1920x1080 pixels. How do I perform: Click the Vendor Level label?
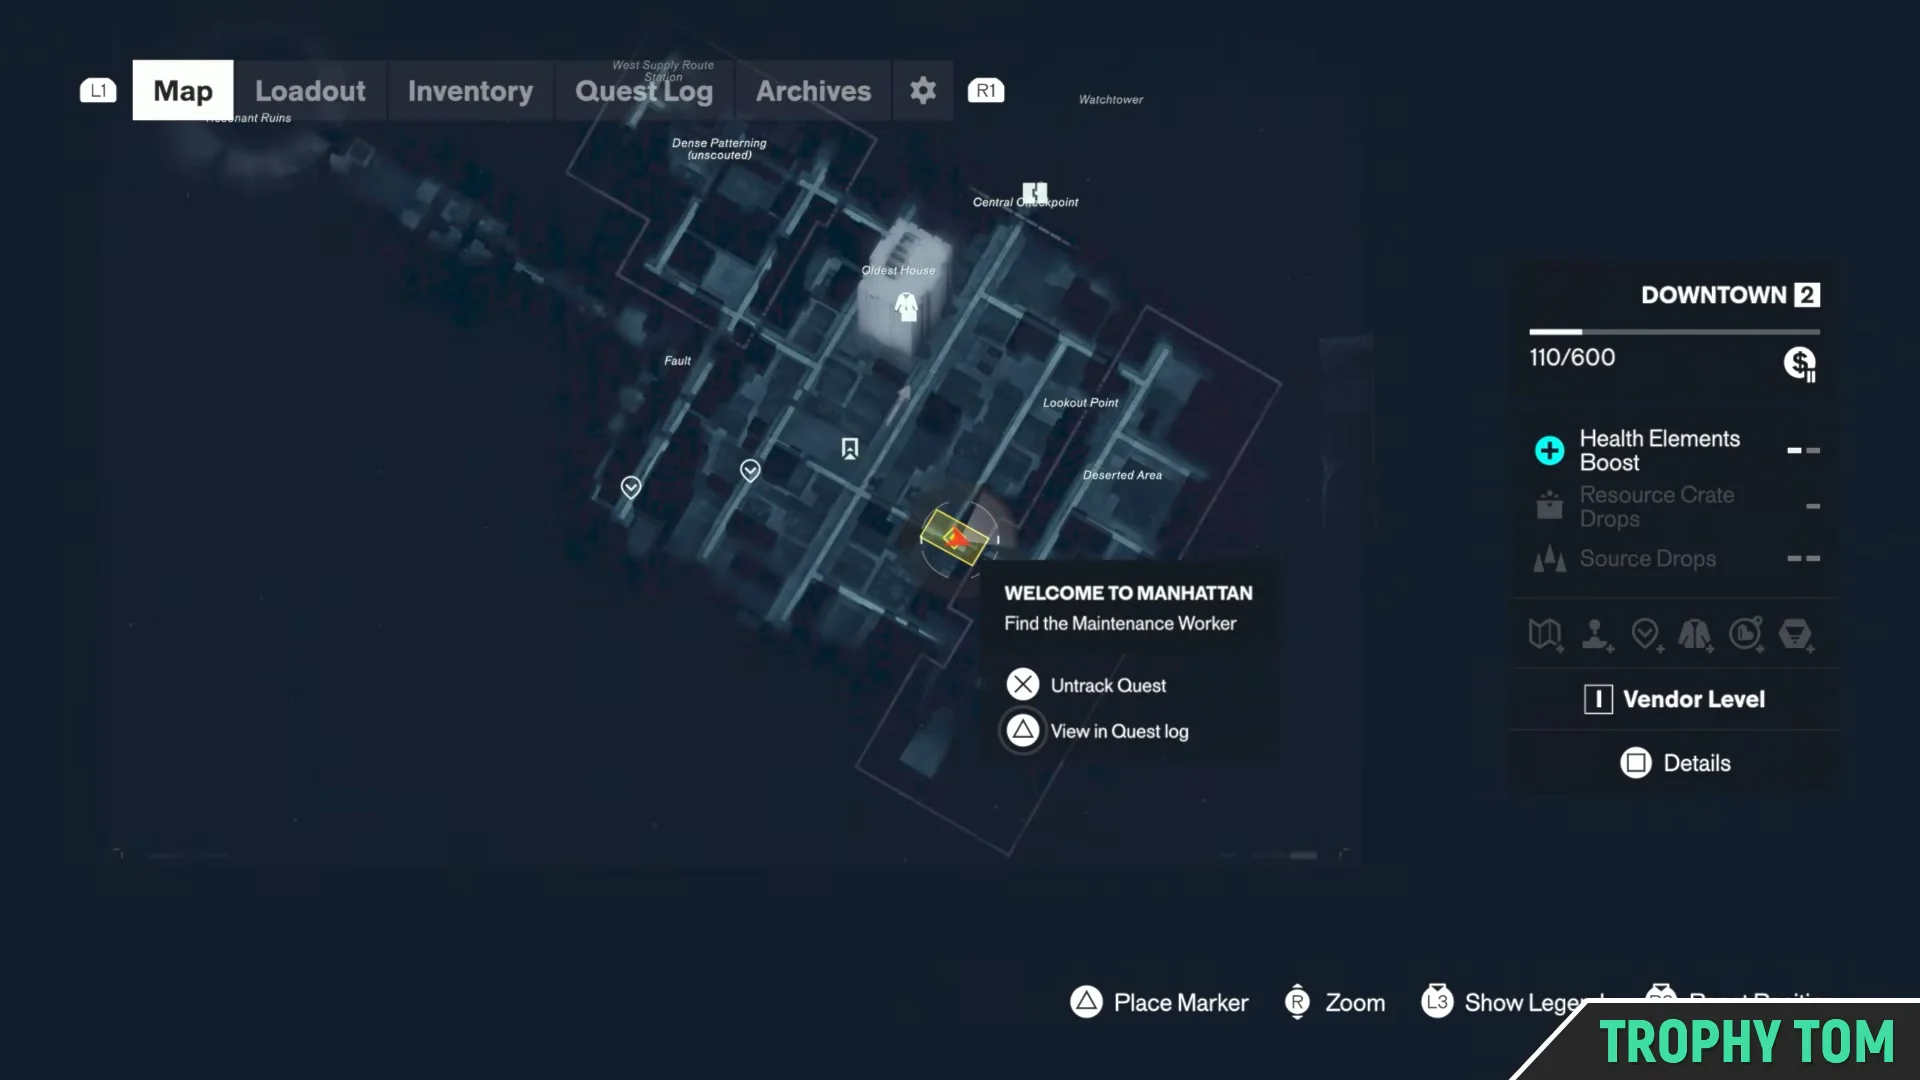coord(1693,699)
